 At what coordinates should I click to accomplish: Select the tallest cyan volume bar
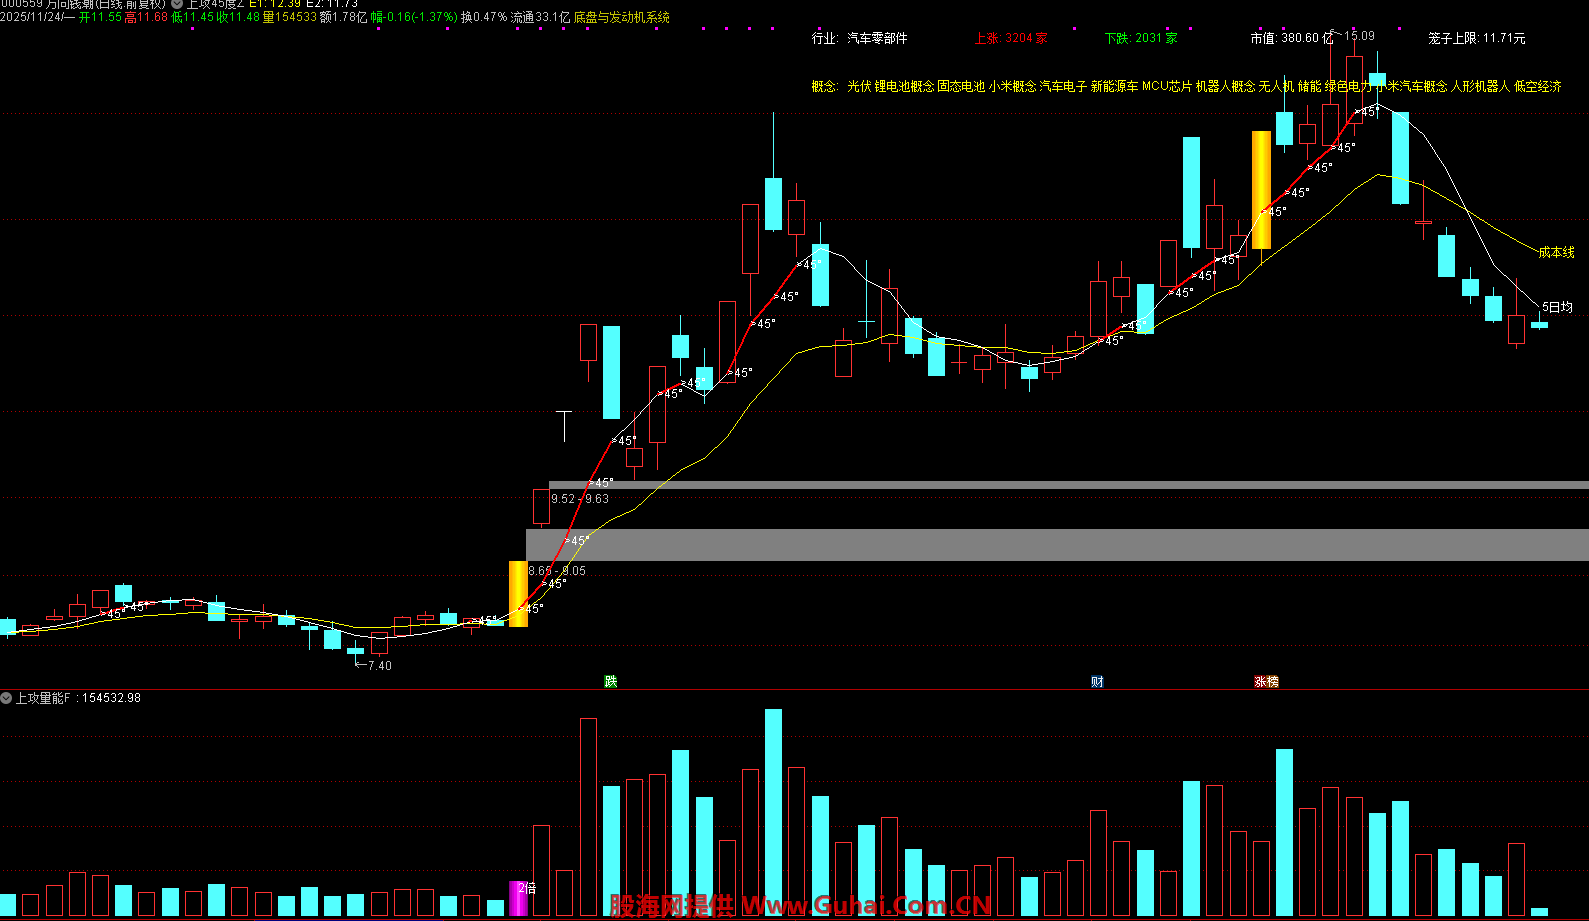pyautogui.click(x=773, y=812)
